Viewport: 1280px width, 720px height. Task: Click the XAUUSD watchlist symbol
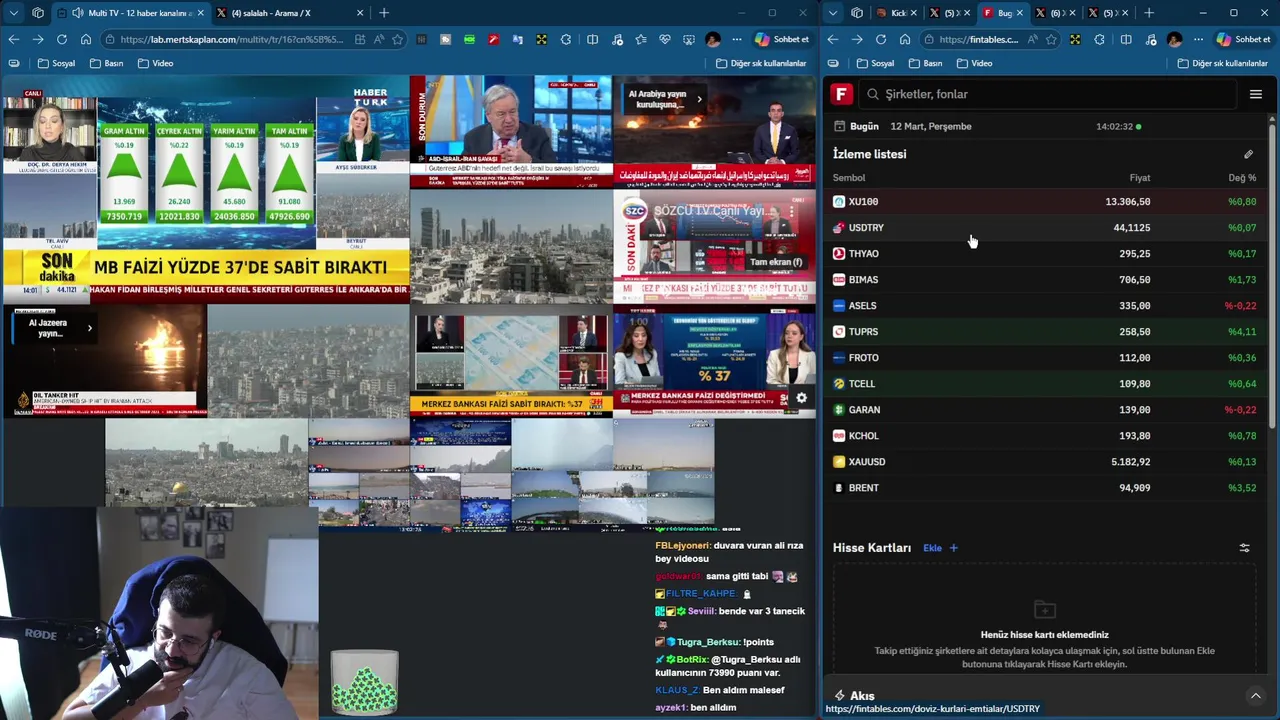point(867,462)
